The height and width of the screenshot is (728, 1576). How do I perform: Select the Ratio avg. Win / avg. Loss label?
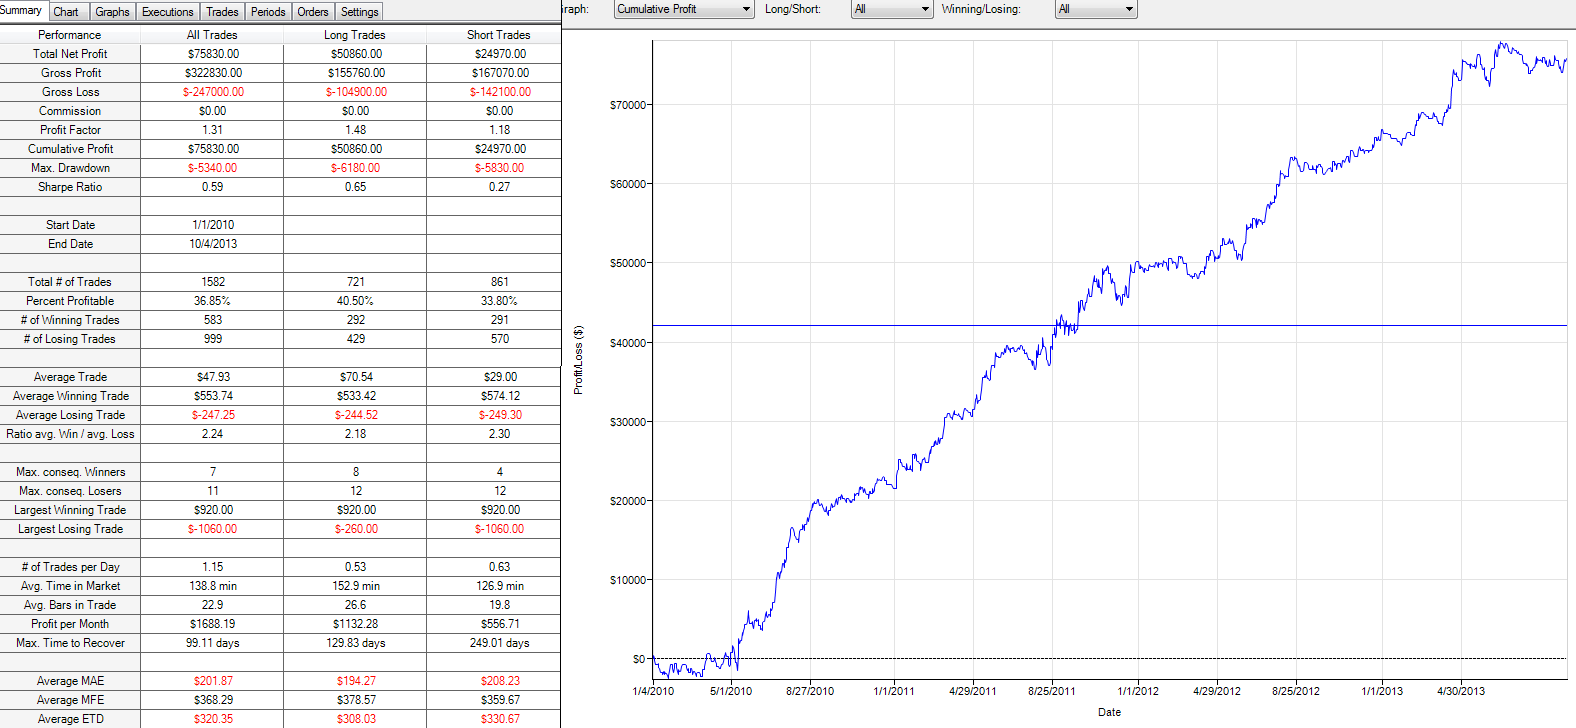[x=70, y=434]
